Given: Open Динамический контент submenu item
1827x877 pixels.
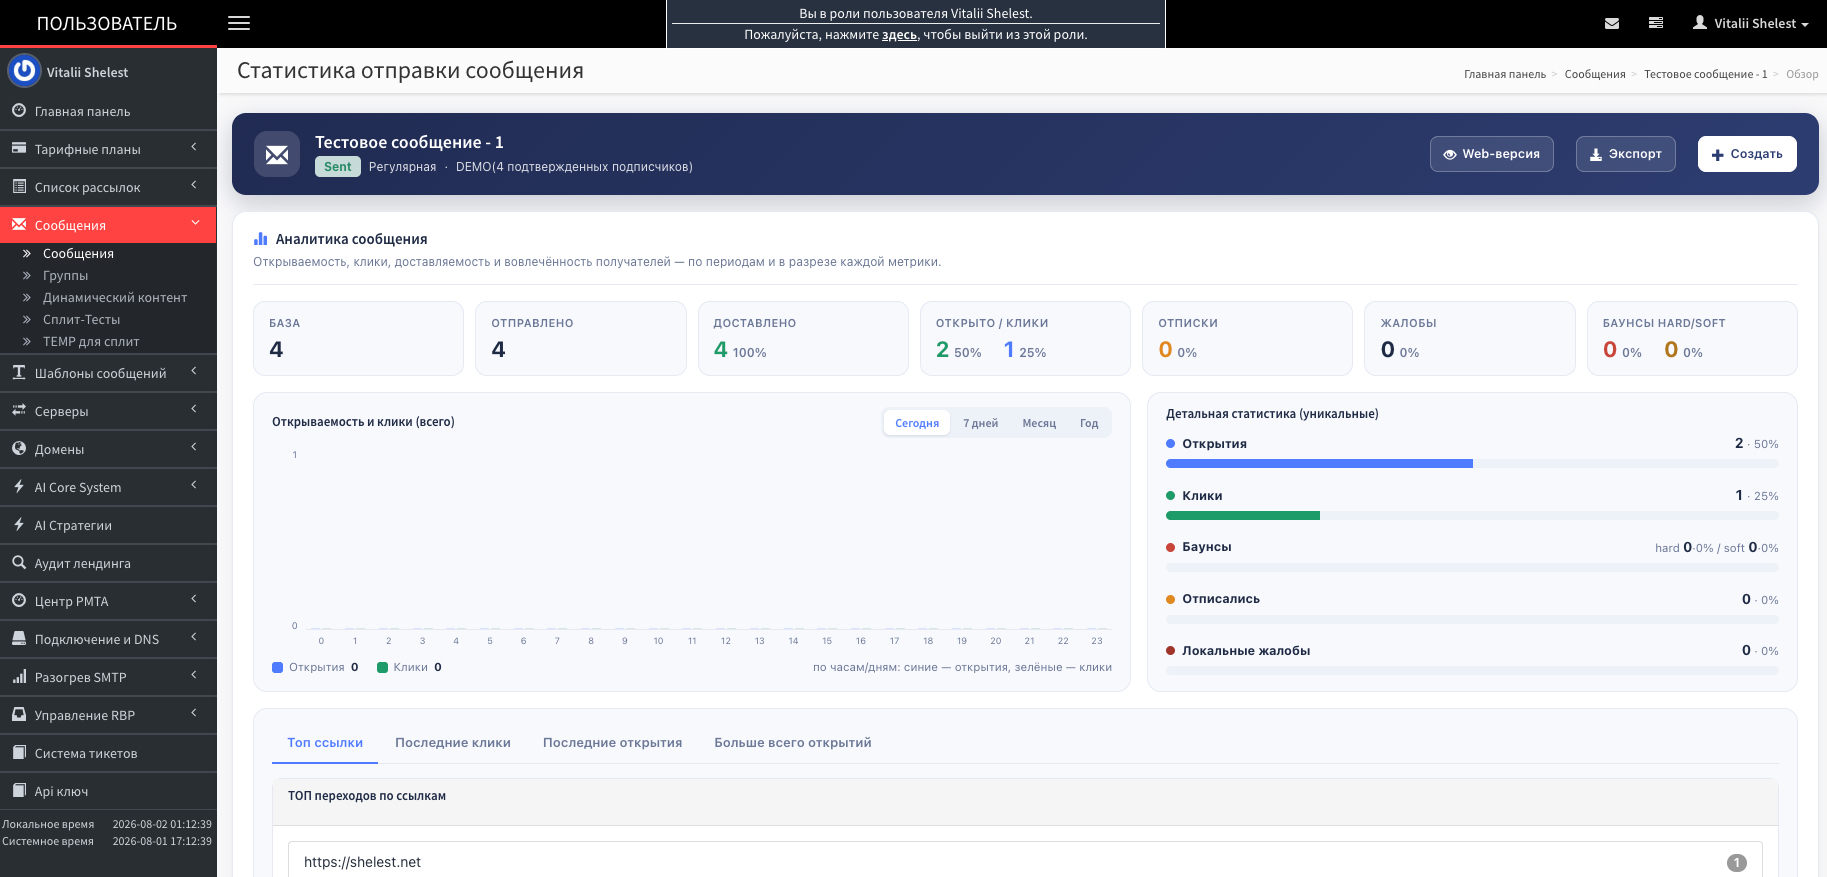Looking at the screenshot, I should click(x=115, y=297).
